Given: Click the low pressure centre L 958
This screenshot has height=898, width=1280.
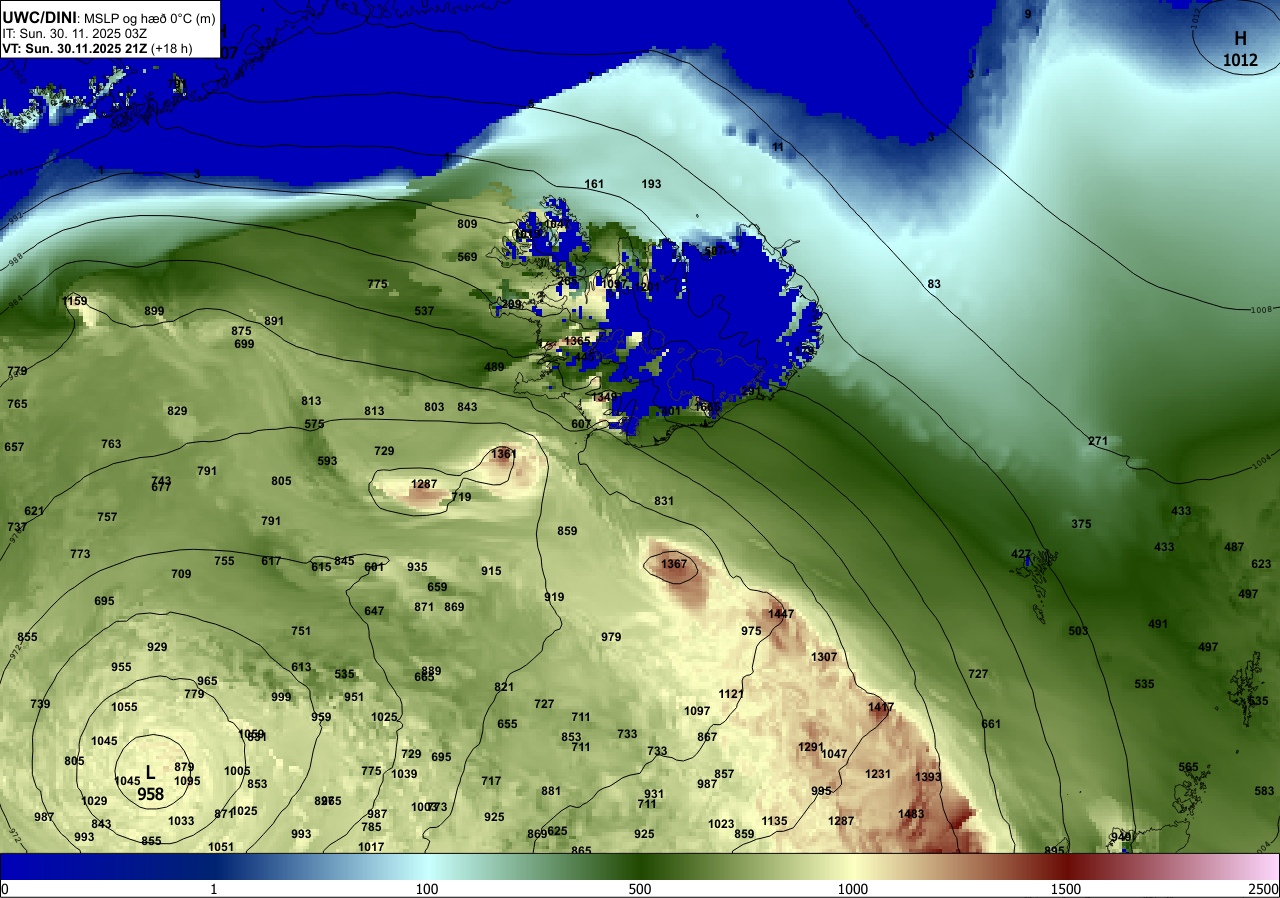Looking at the screenshot, I should coord(151,783).
